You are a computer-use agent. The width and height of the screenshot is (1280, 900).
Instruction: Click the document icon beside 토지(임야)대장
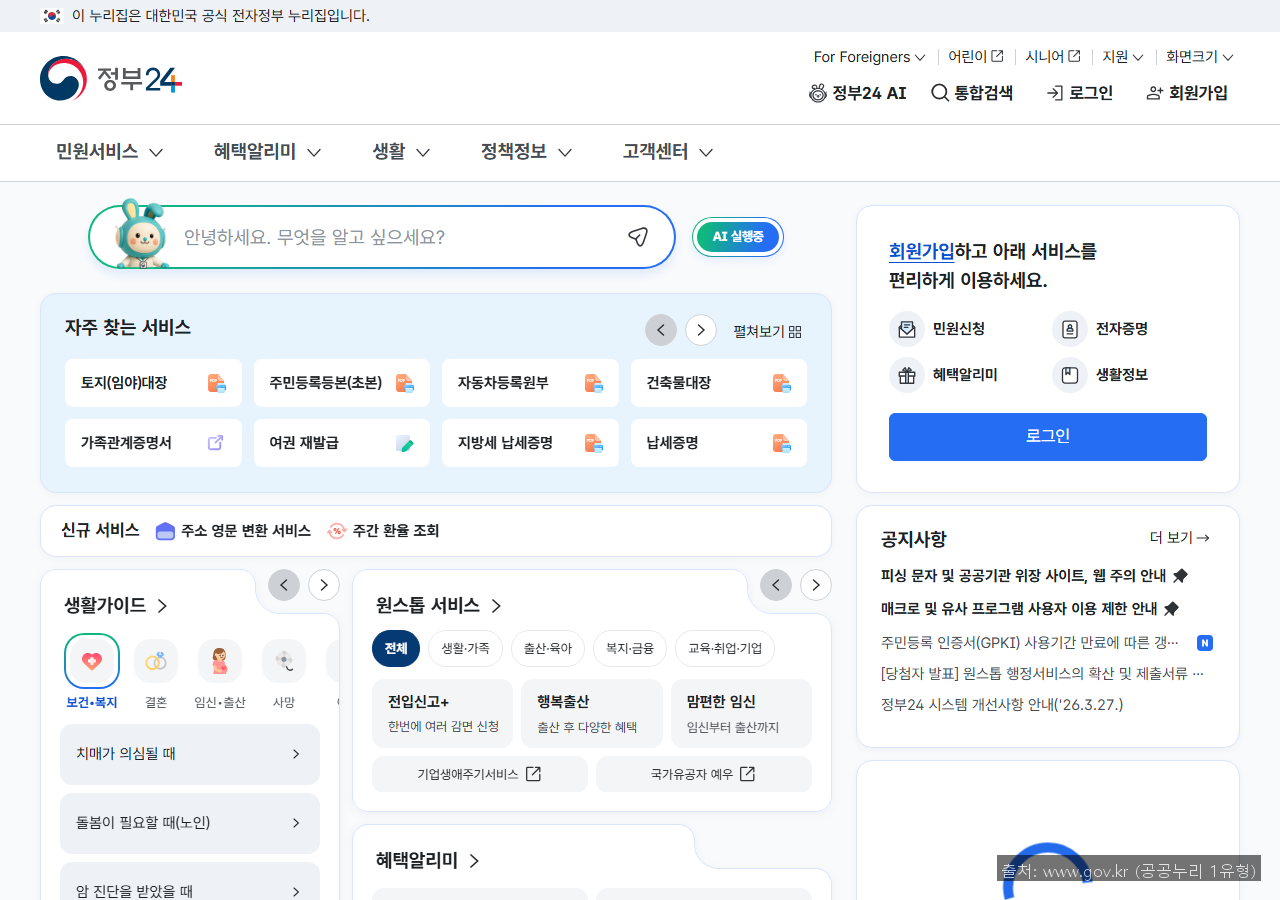(217, 382)
